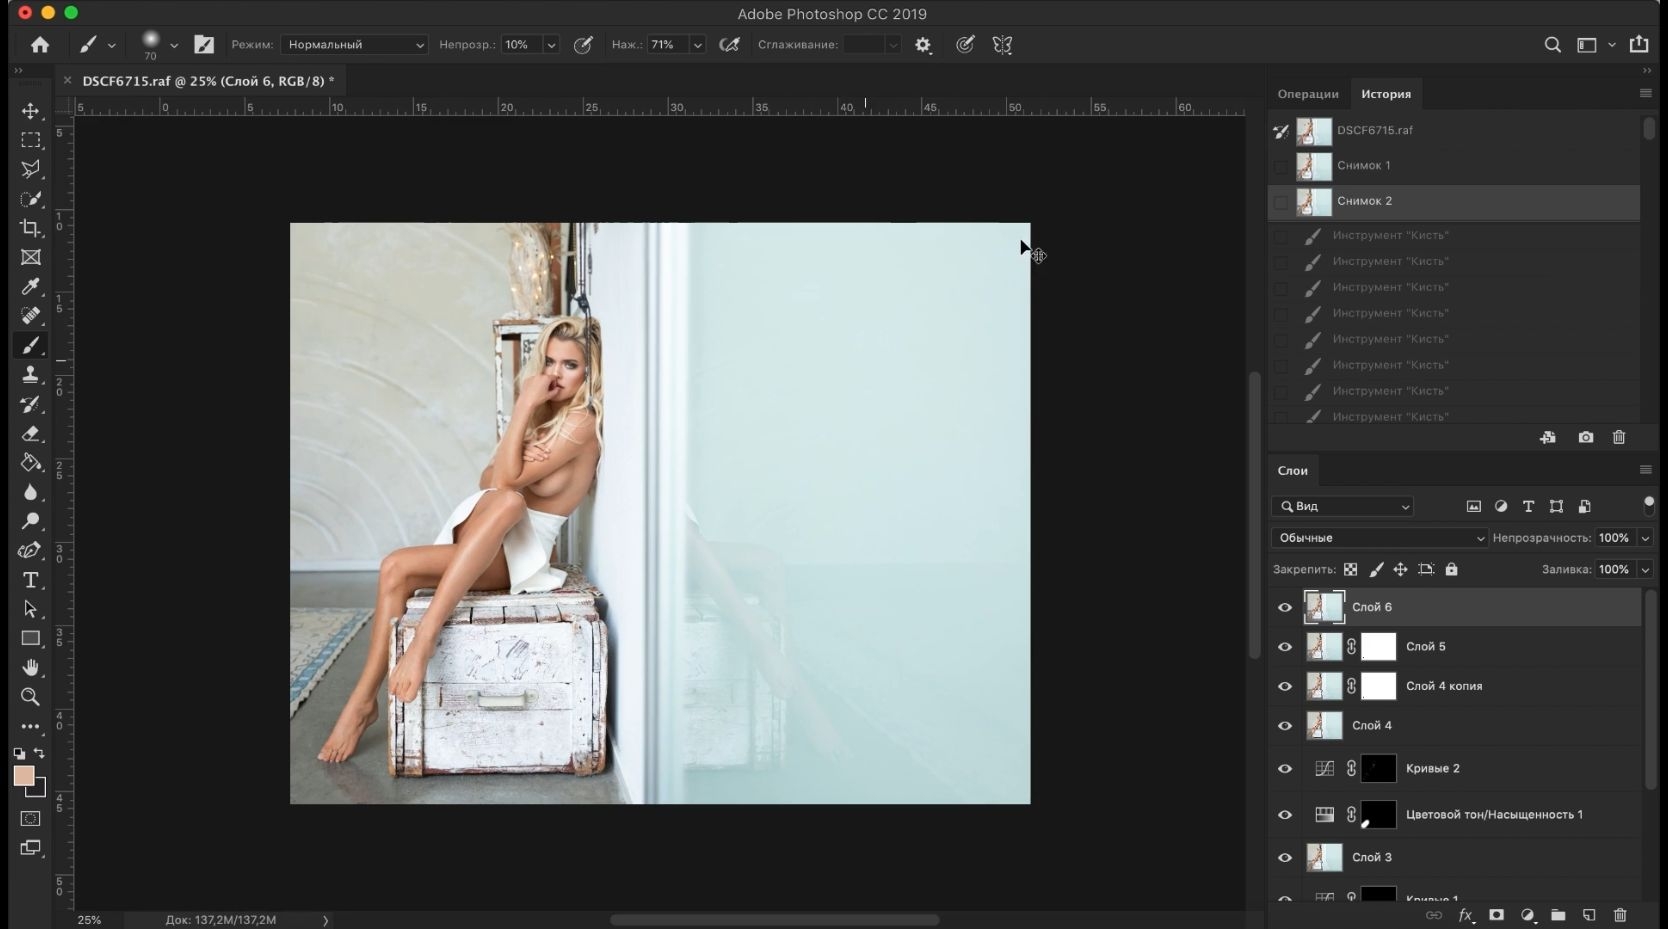This screenshot has width=1668, height=929.
Task: Create new adjustment layer icon
Action: (1528, 915)
